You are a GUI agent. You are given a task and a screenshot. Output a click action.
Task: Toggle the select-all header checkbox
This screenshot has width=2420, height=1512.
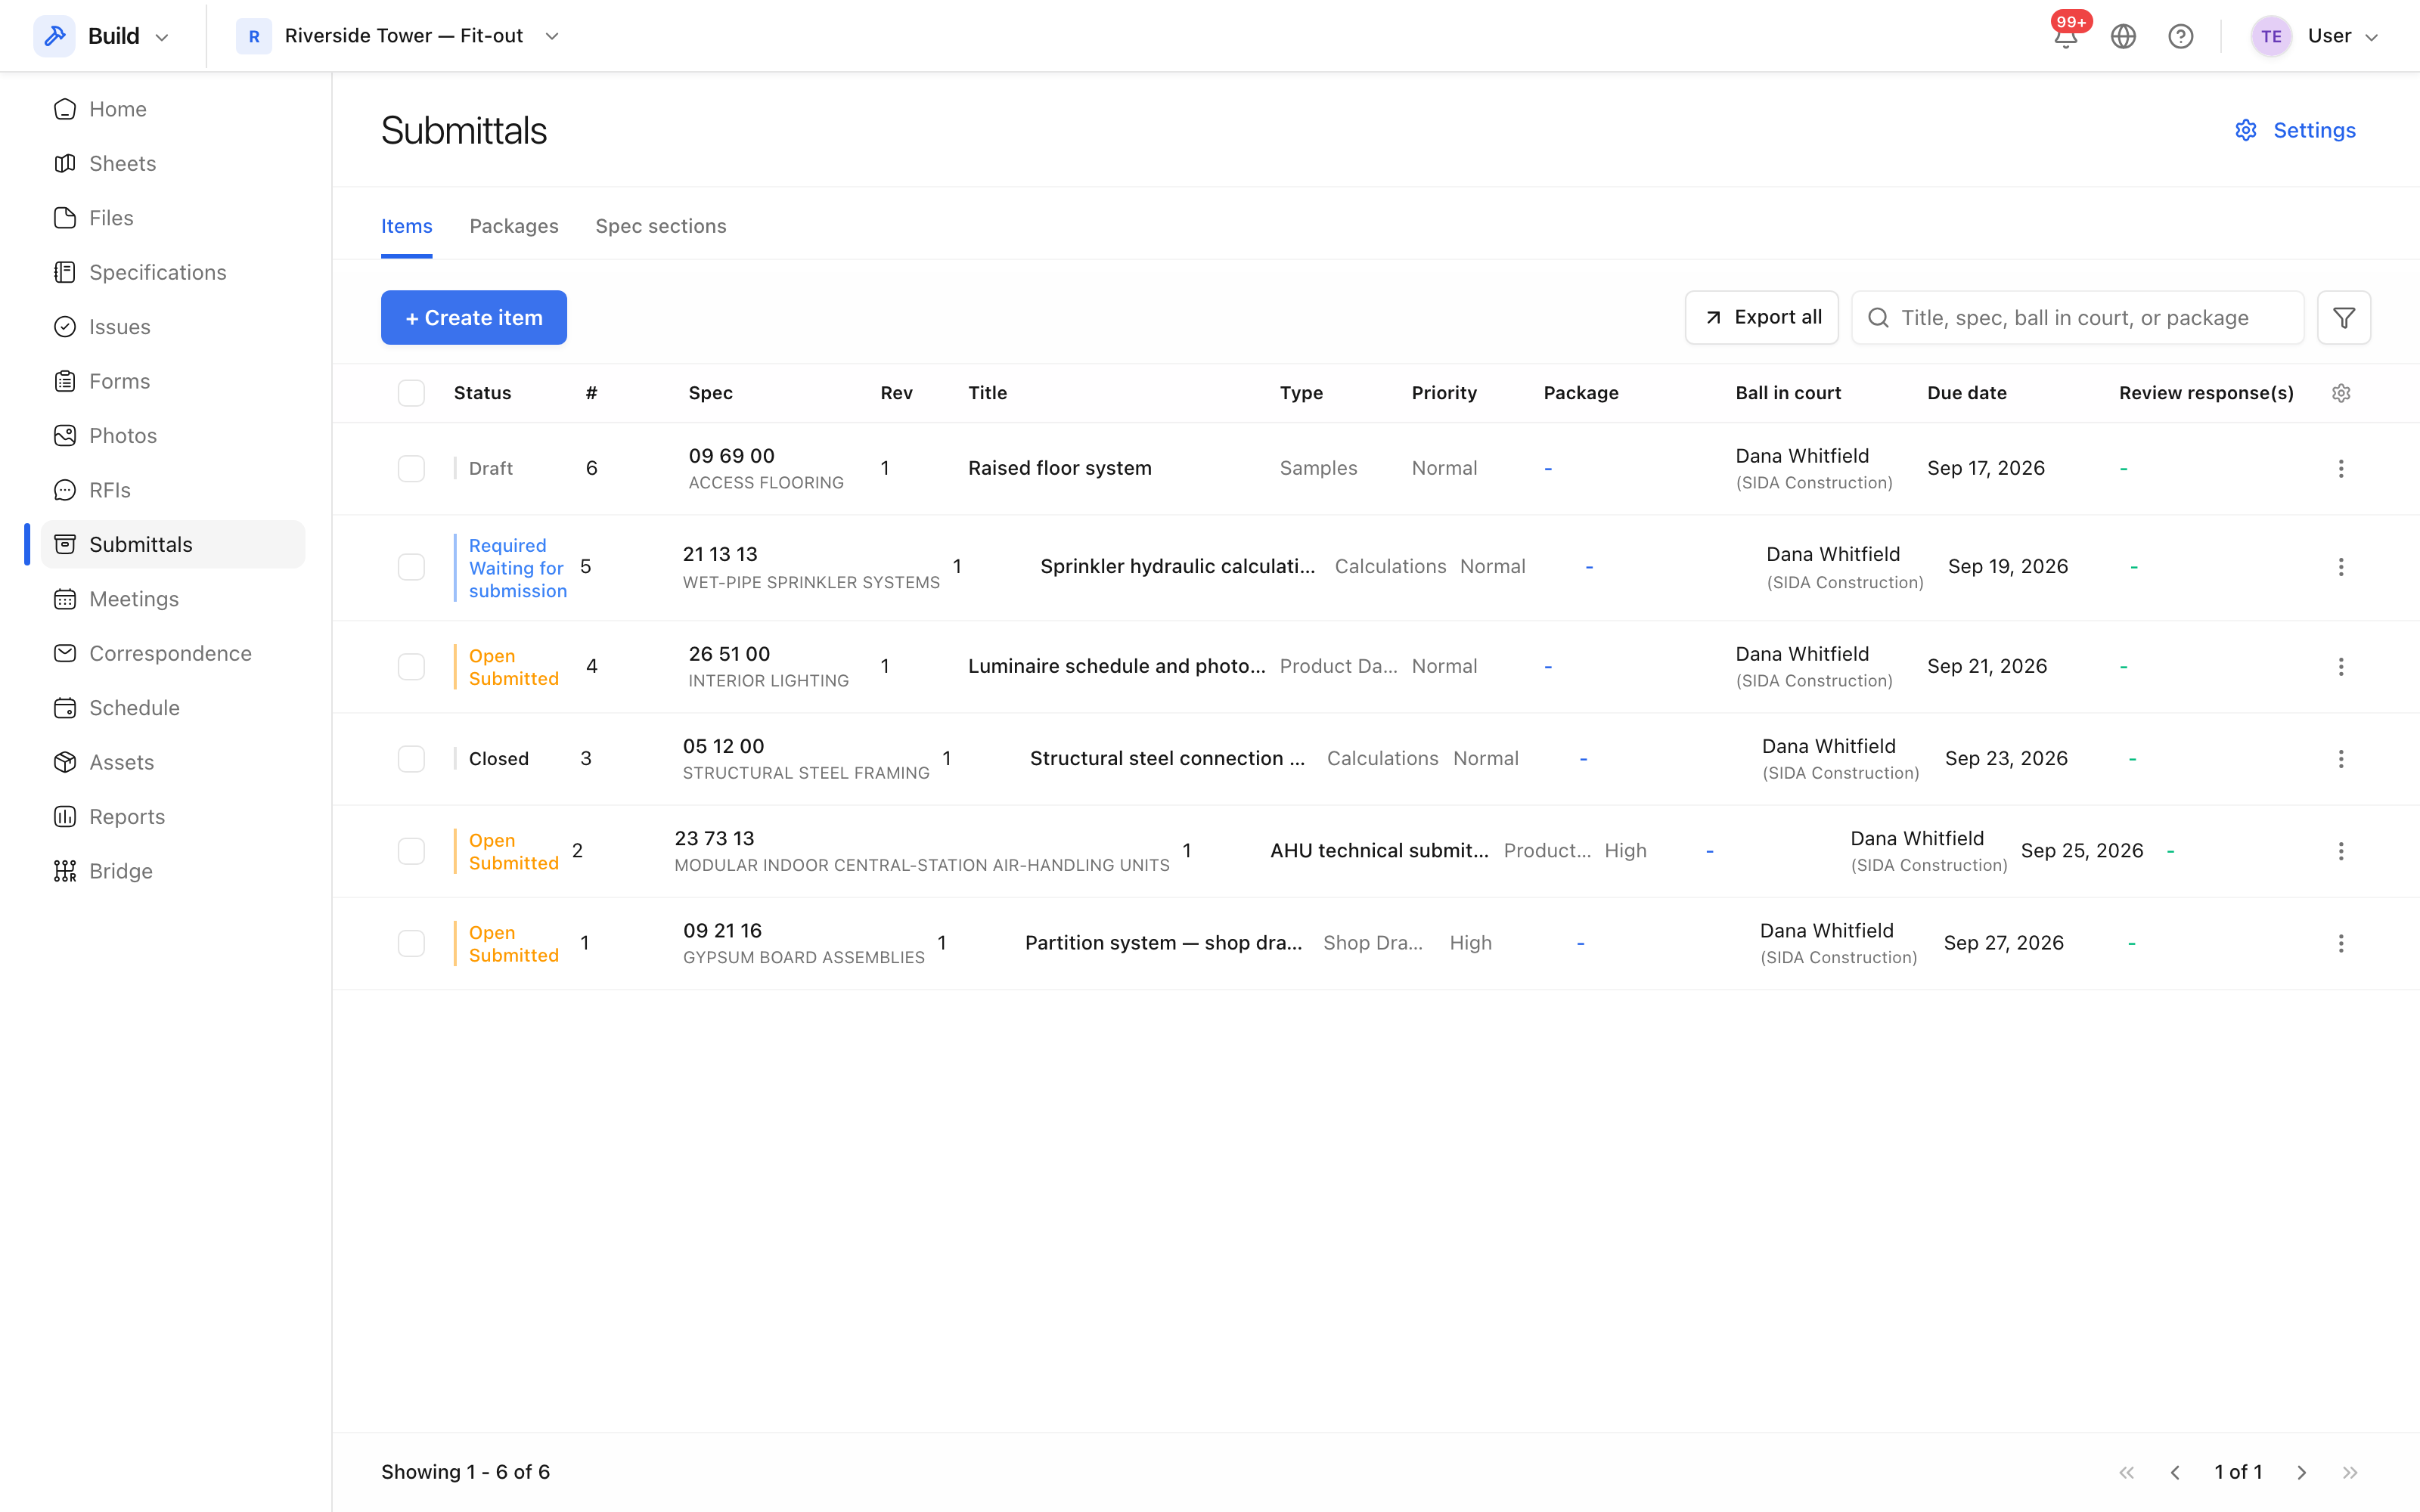pyautogui.click(x=411, y=393)
